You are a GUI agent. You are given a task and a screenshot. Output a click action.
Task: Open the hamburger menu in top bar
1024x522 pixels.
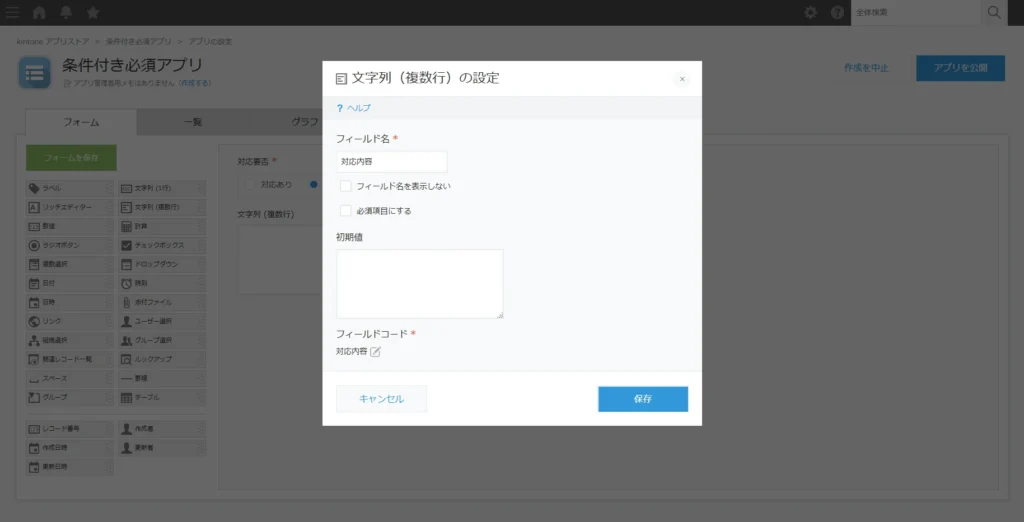pyautogui.click(x=12, y=12)
